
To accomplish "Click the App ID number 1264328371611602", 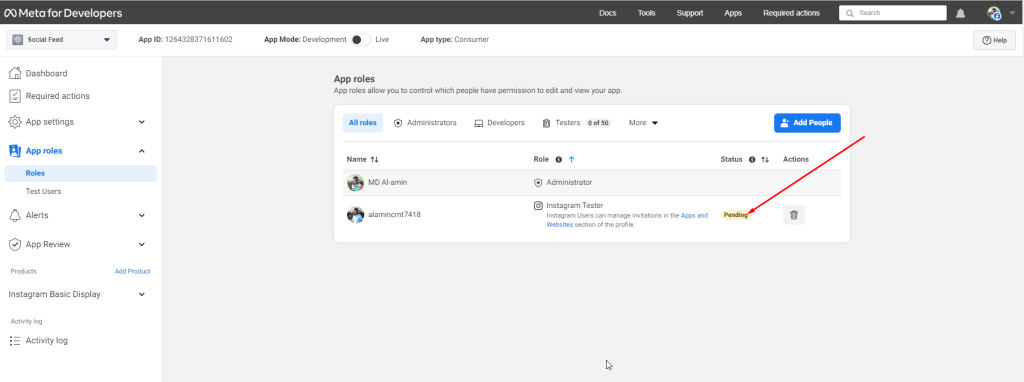I will [198, 40].
